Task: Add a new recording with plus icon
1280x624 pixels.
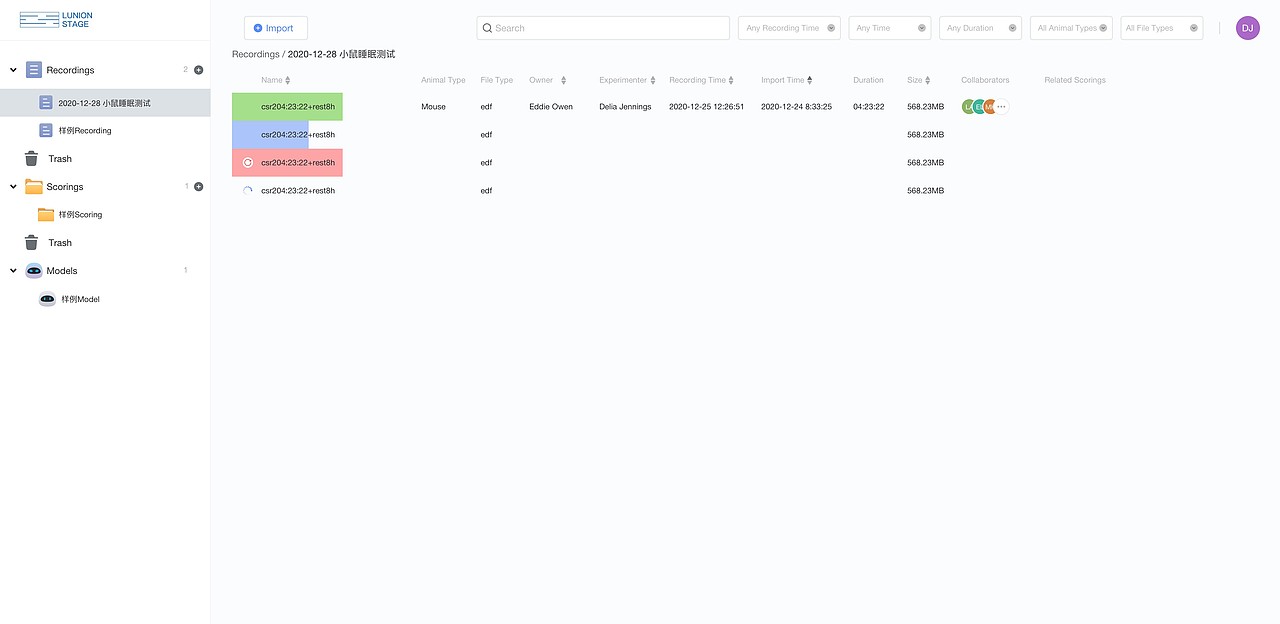Action: [x=198, y=70]
